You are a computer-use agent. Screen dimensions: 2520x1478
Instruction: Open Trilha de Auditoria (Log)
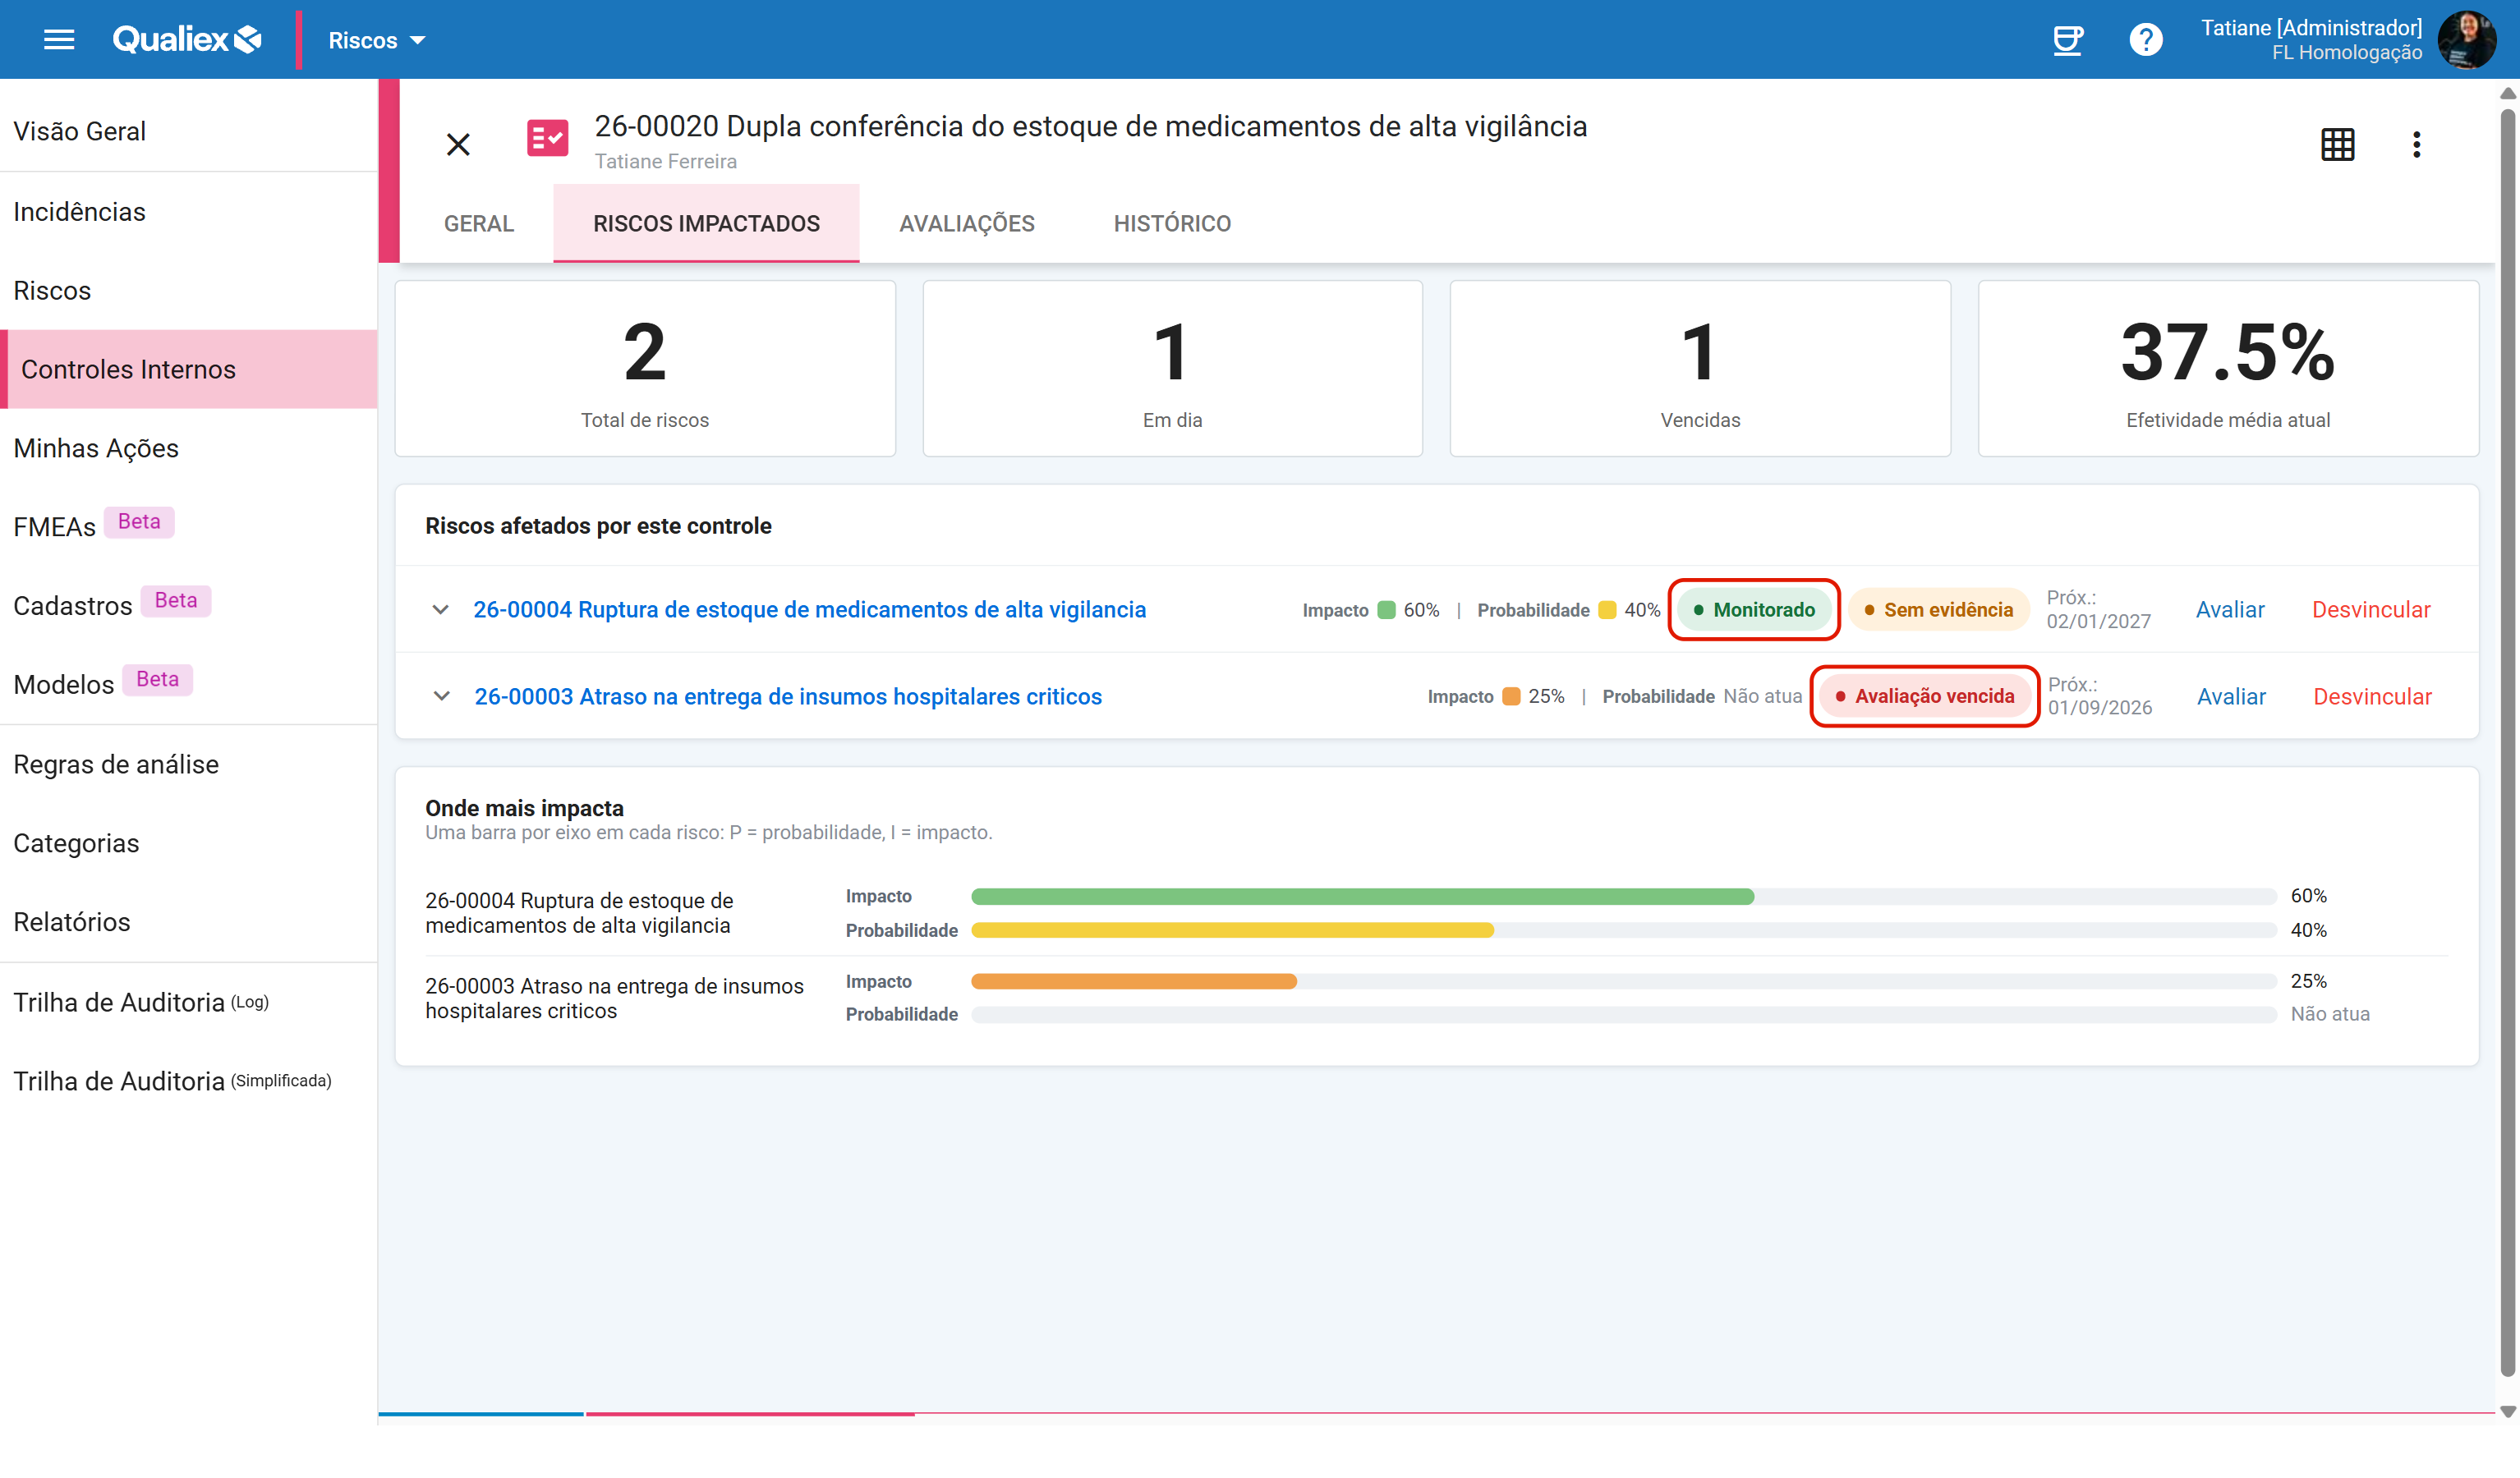click(188, 1003)
